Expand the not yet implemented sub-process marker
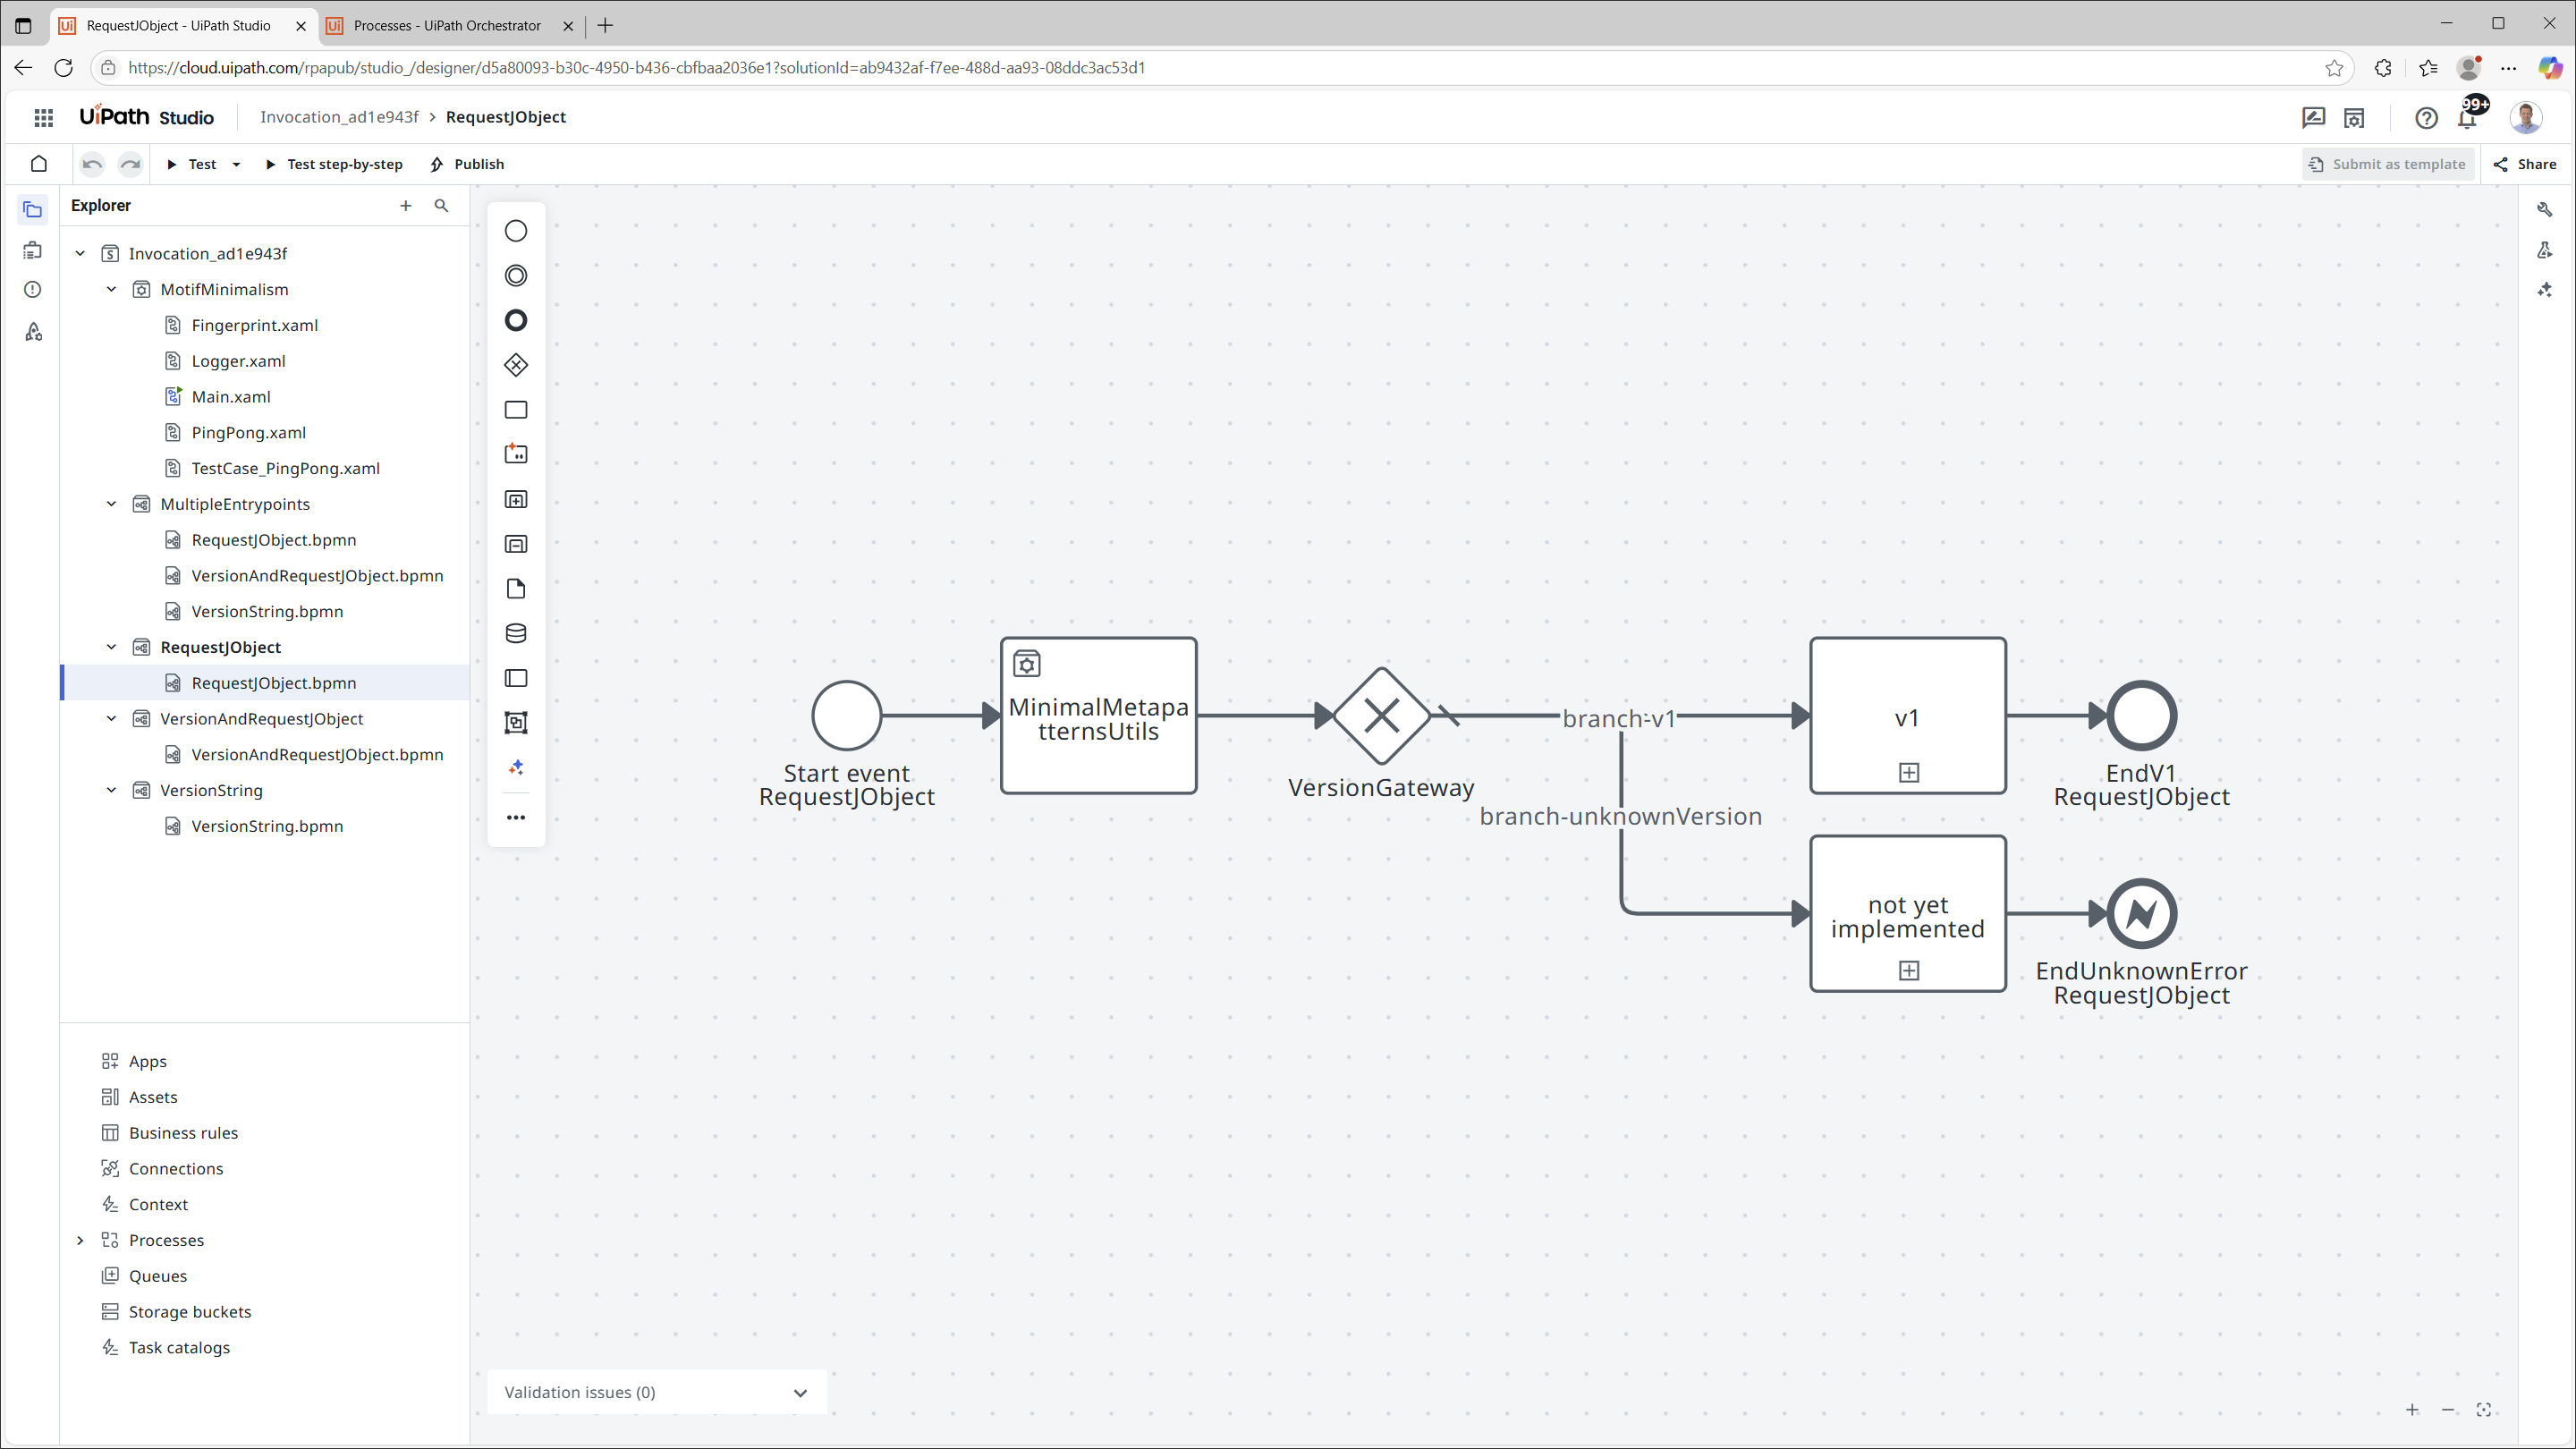Viewport: 2576px width, 1449px height. tap(1908, 970)
